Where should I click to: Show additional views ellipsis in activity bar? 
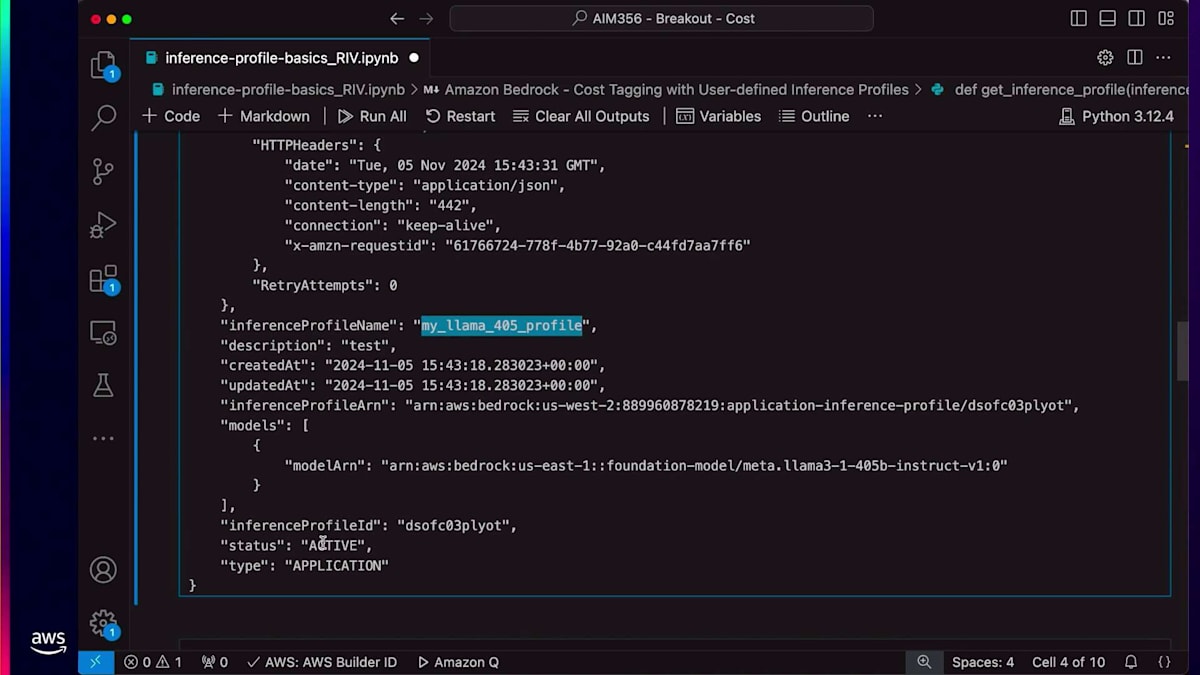pos(103,438)
